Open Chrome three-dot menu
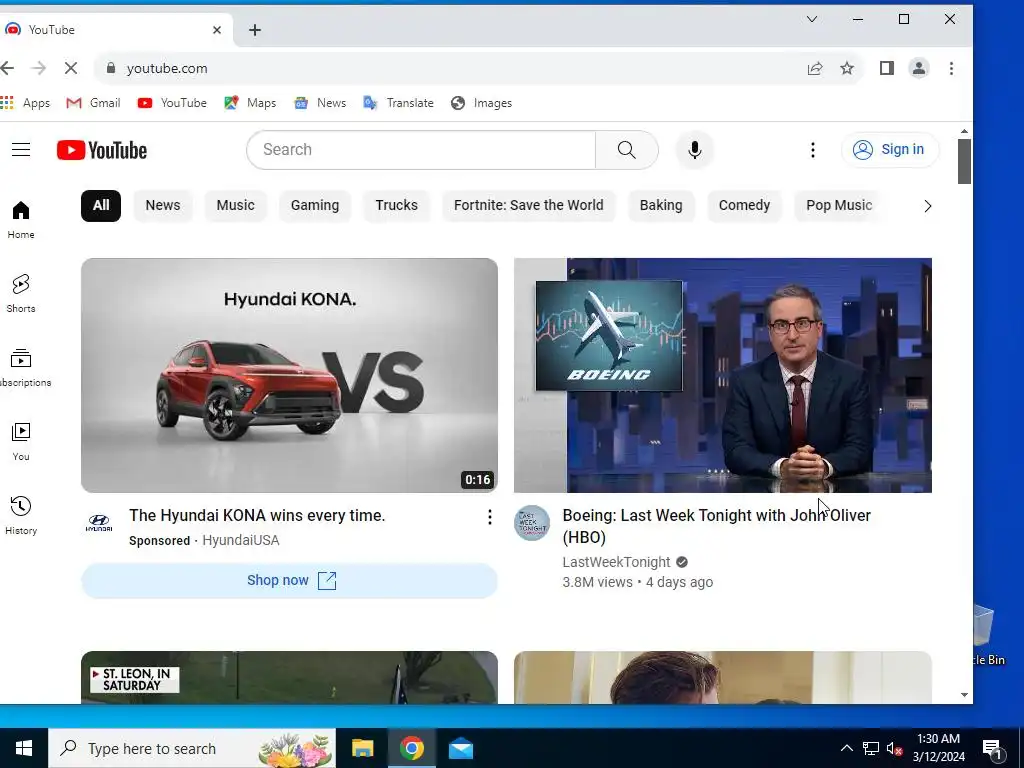Image resolution: width=1024 pixels, height=768 pixels. [x=952, y=68]
